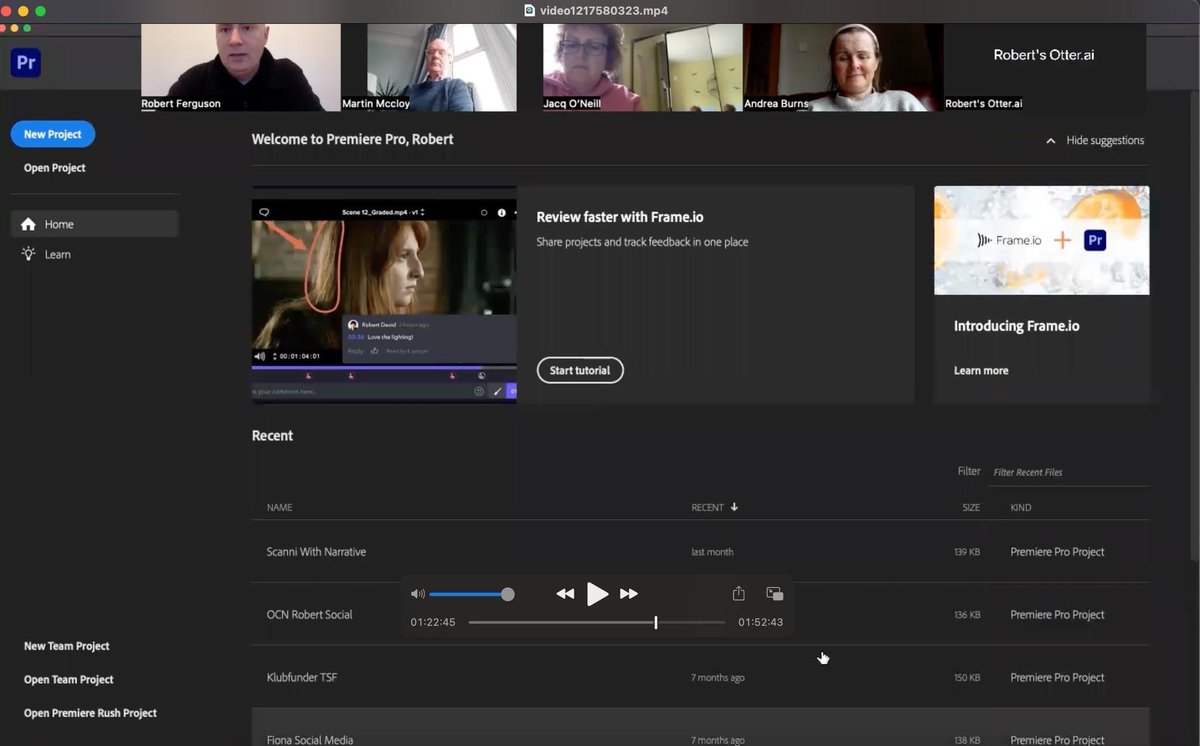Click Start tutorial button
The image size is (1200, 746).
(580, 370)
